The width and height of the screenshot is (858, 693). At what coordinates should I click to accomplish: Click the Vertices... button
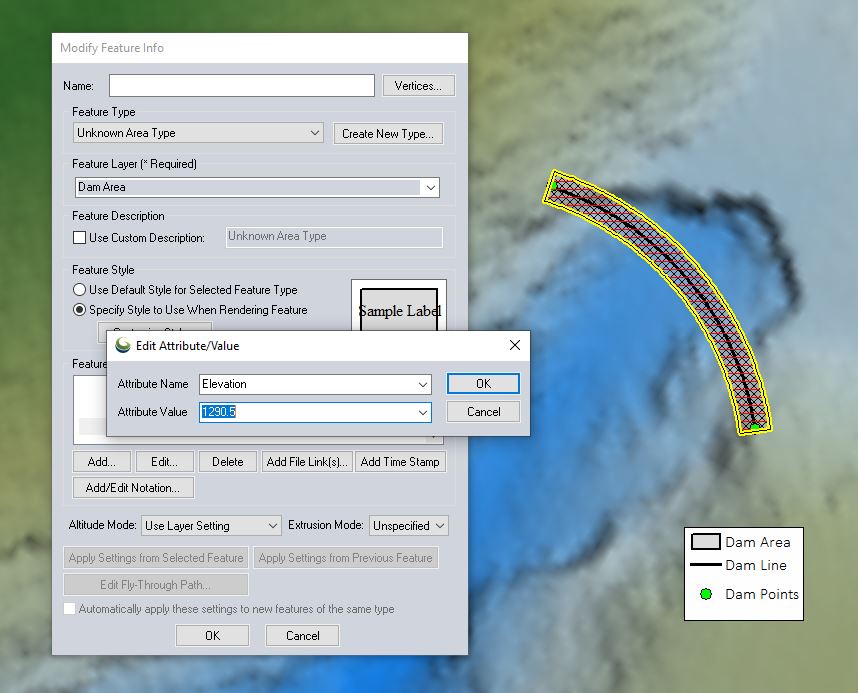pos(418,86)
